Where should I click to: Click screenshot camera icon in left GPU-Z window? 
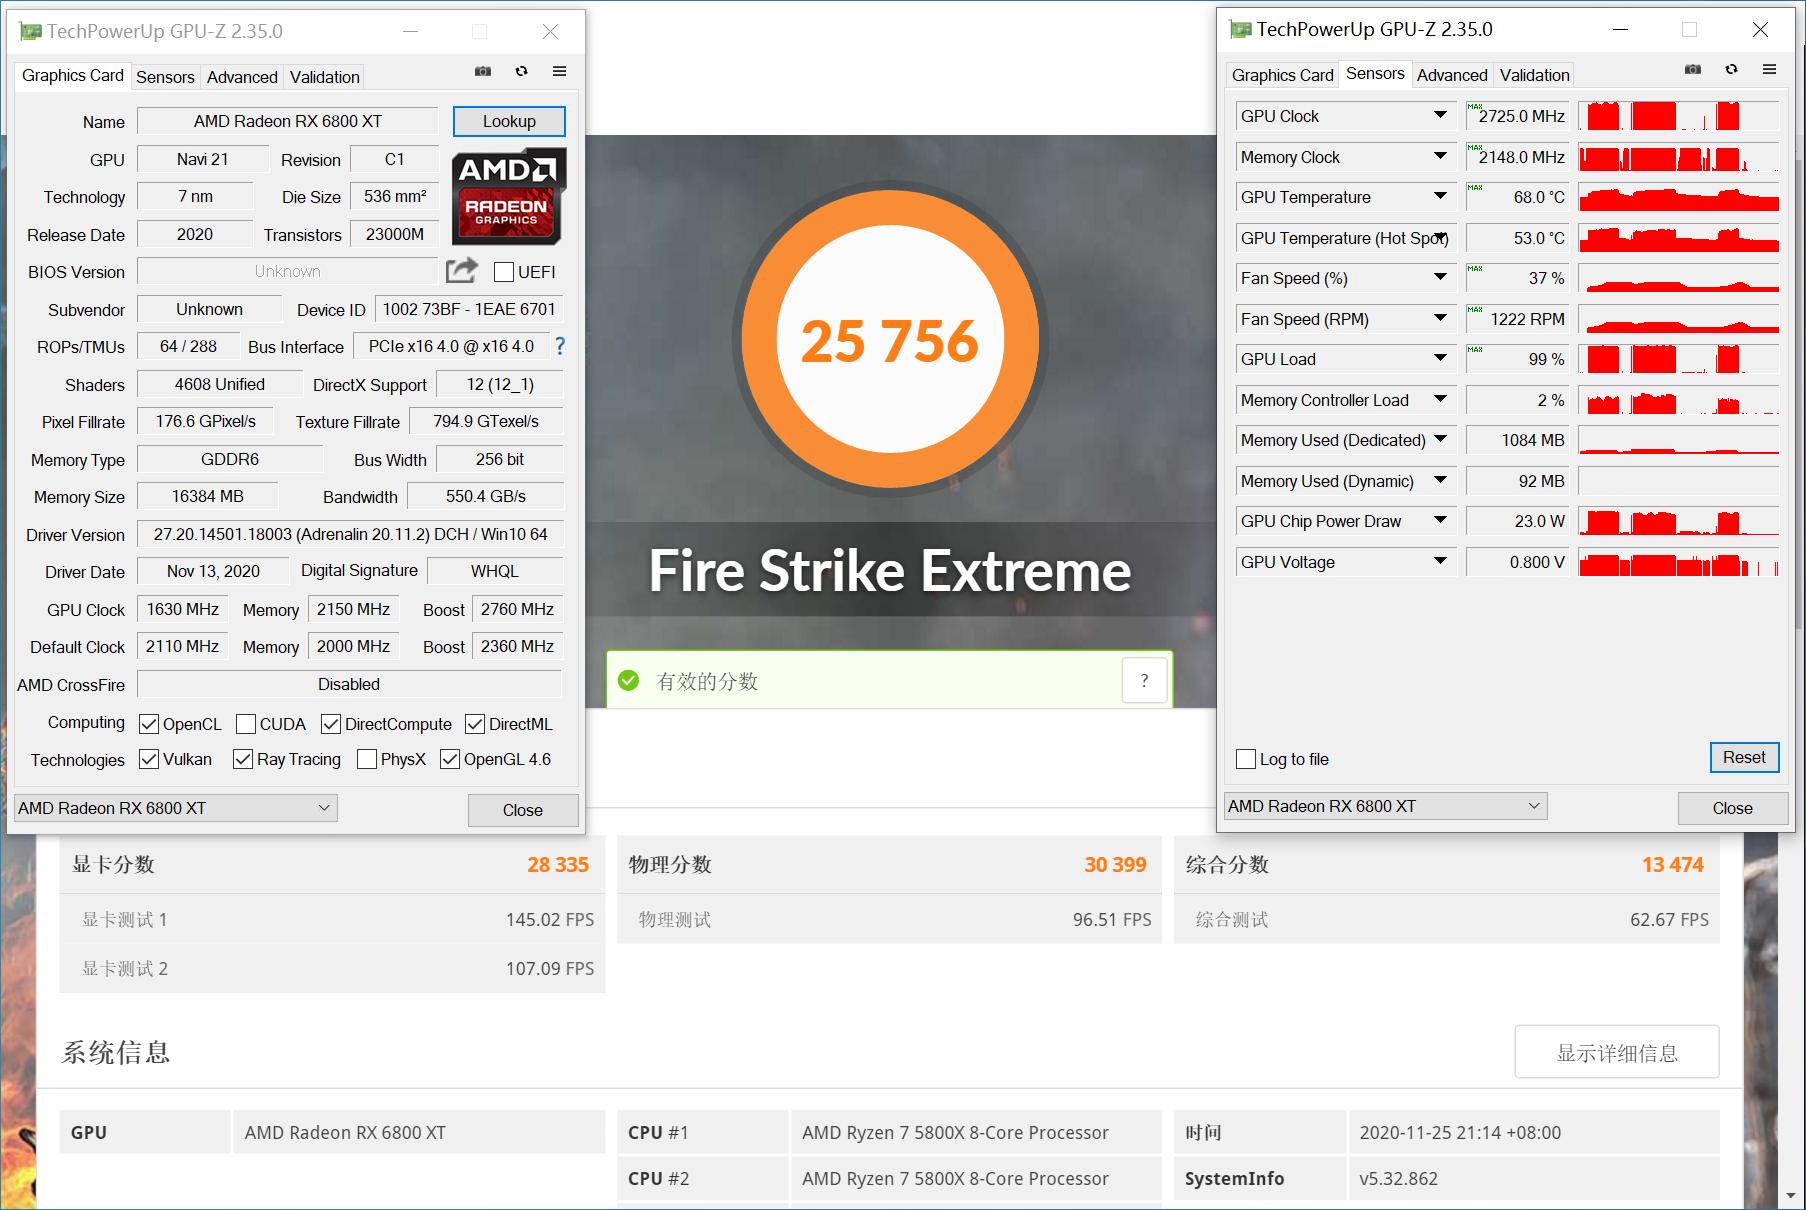tap(483, 71)
